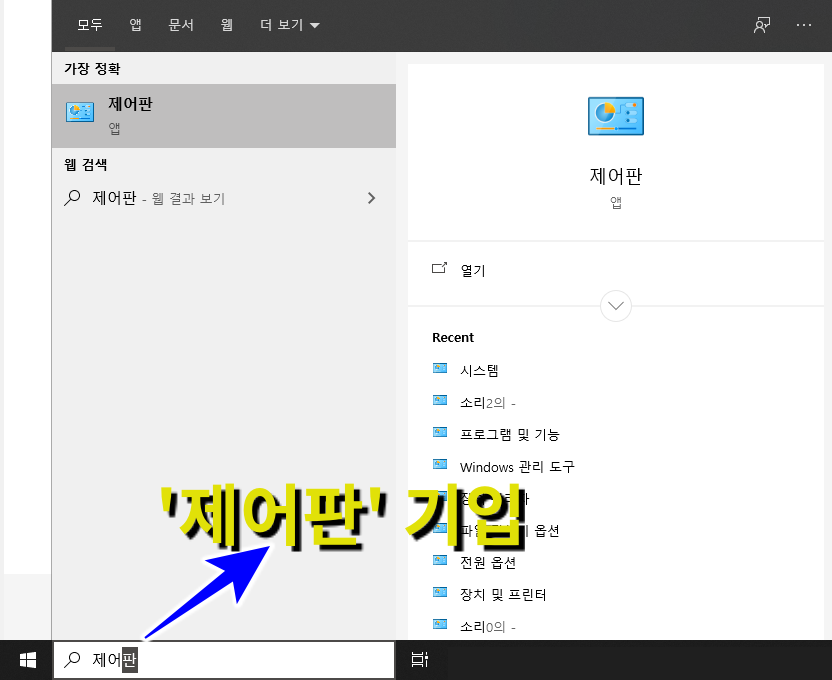Click the icon beside 소리2의

(x=440, y=400)
